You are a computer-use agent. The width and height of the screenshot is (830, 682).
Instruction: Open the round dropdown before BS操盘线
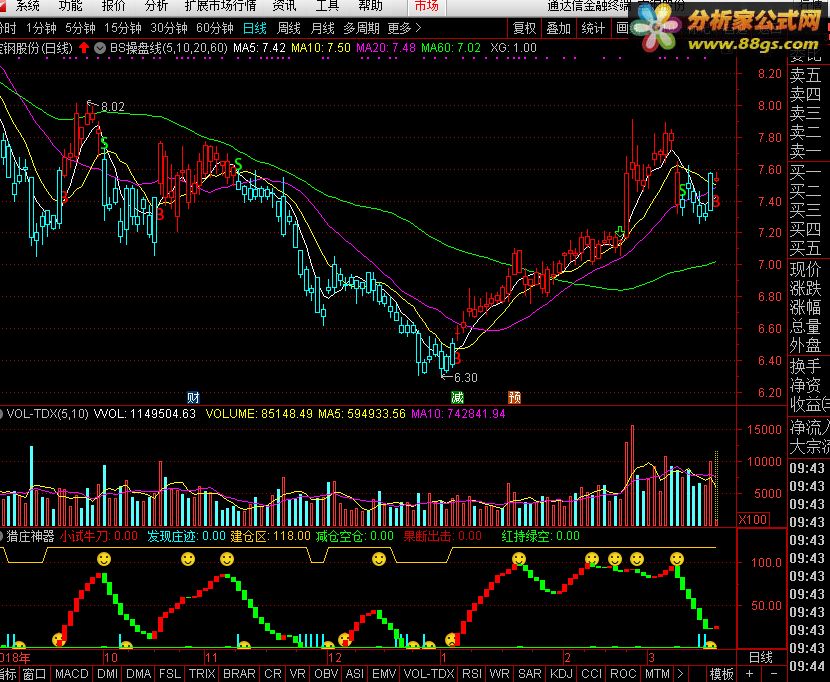[100, 48]
